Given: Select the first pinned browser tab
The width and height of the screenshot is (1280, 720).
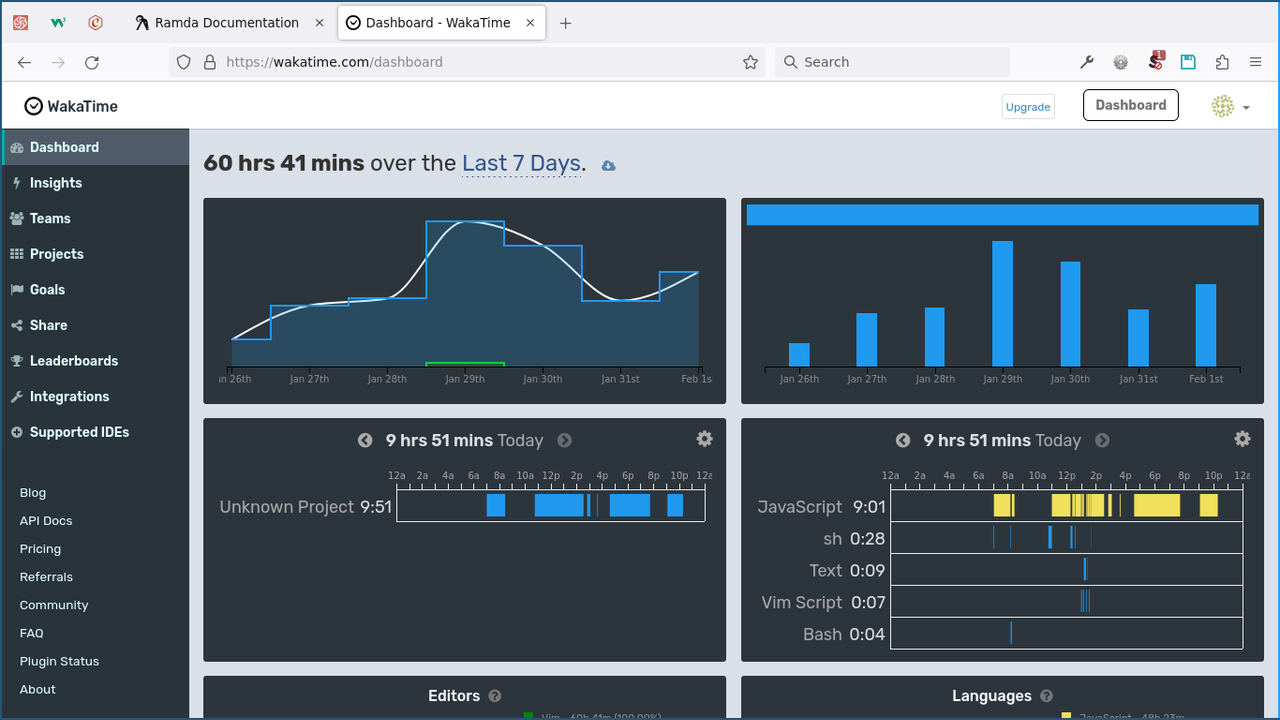Looking at the screenshot, I should (x=20, y=22).
